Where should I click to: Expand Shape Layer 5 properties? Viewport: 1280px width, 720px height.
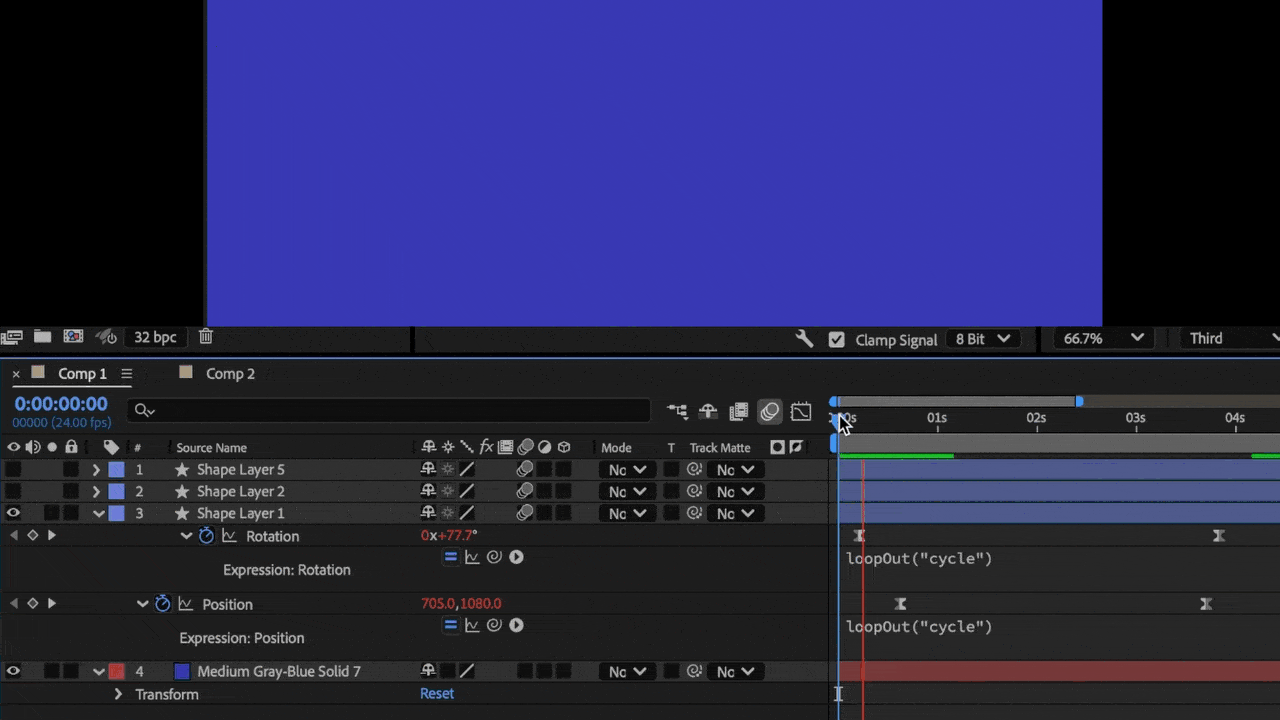[x=96, y=470]
